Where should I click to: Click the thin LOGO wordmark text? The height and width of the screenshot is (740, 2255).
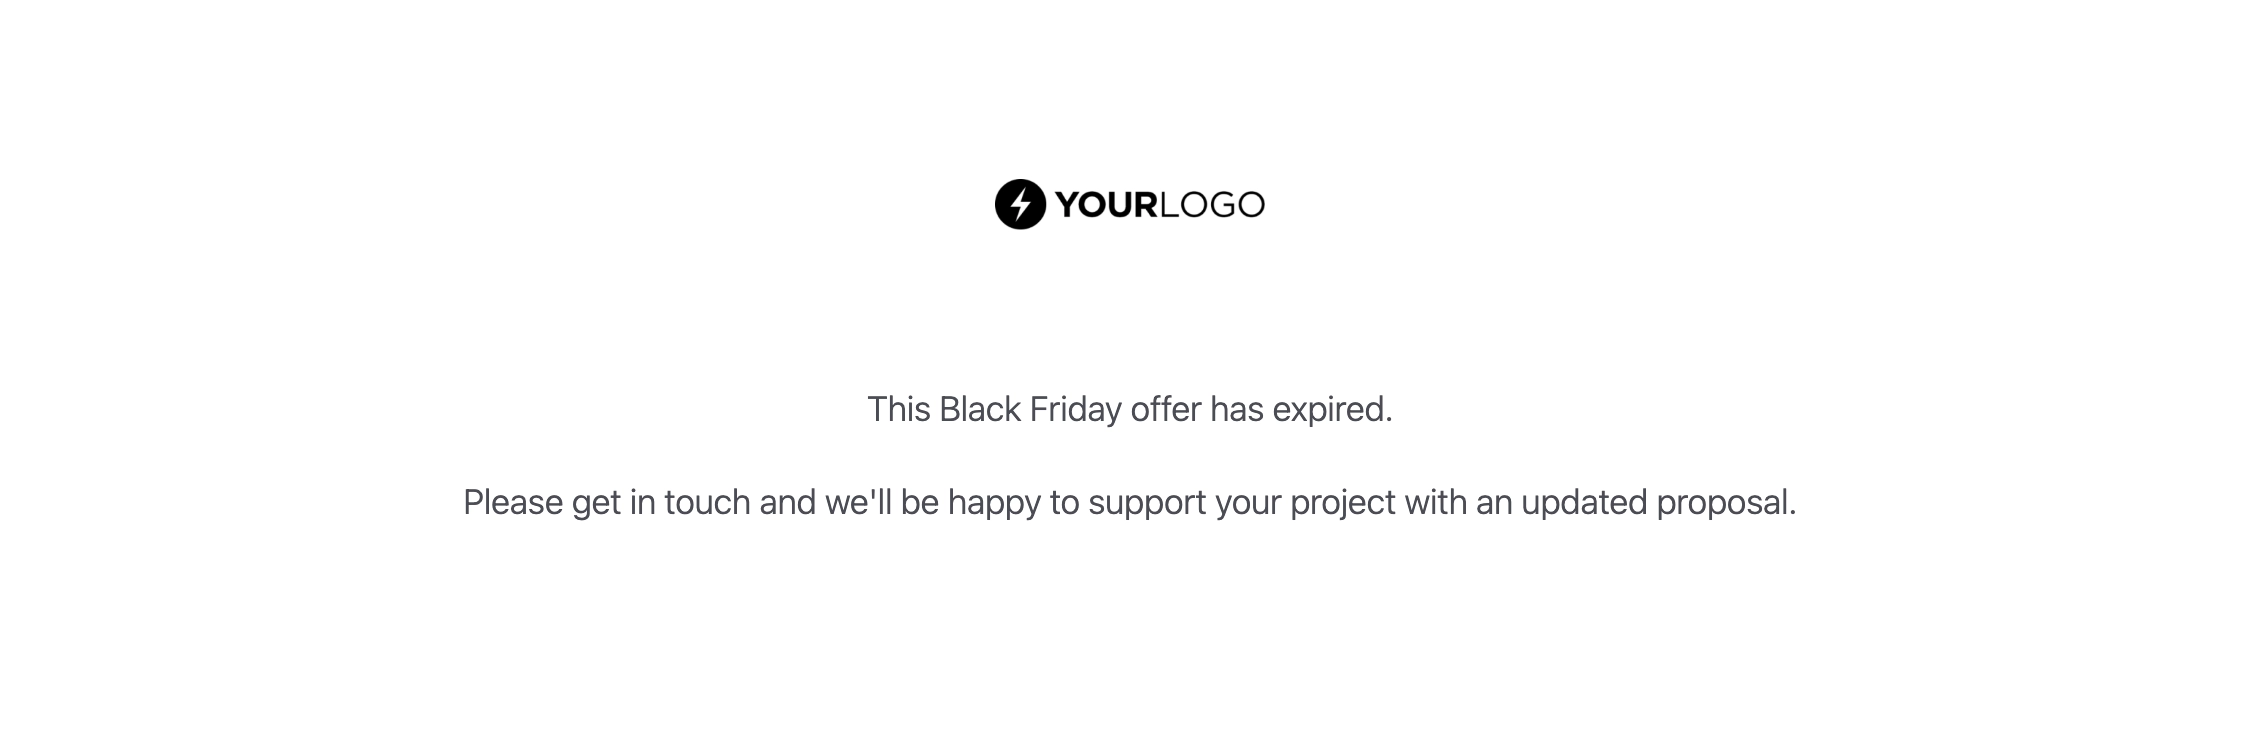pyautogui.click(x=1212, y=205)
